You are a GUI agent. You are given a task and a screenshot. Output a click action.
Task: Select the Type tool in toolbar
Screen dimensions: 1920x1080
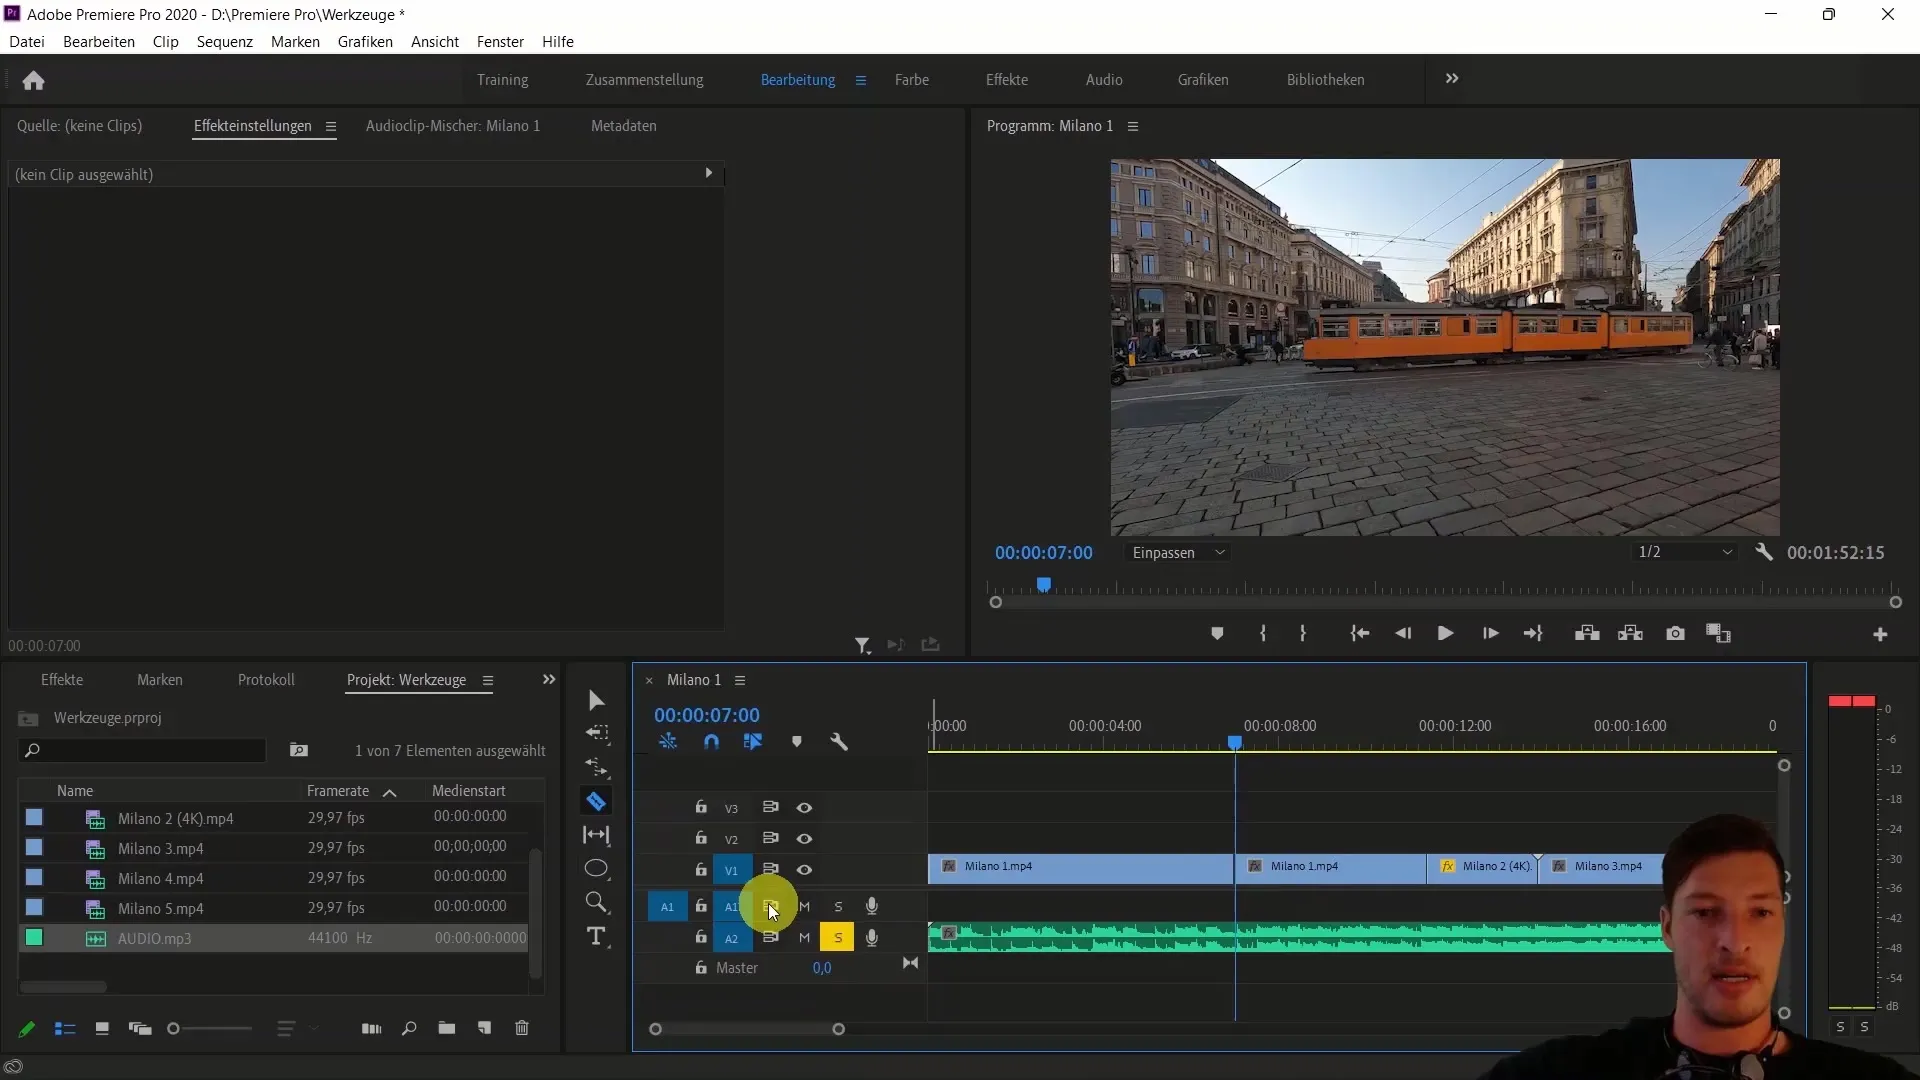coord(597,936)
